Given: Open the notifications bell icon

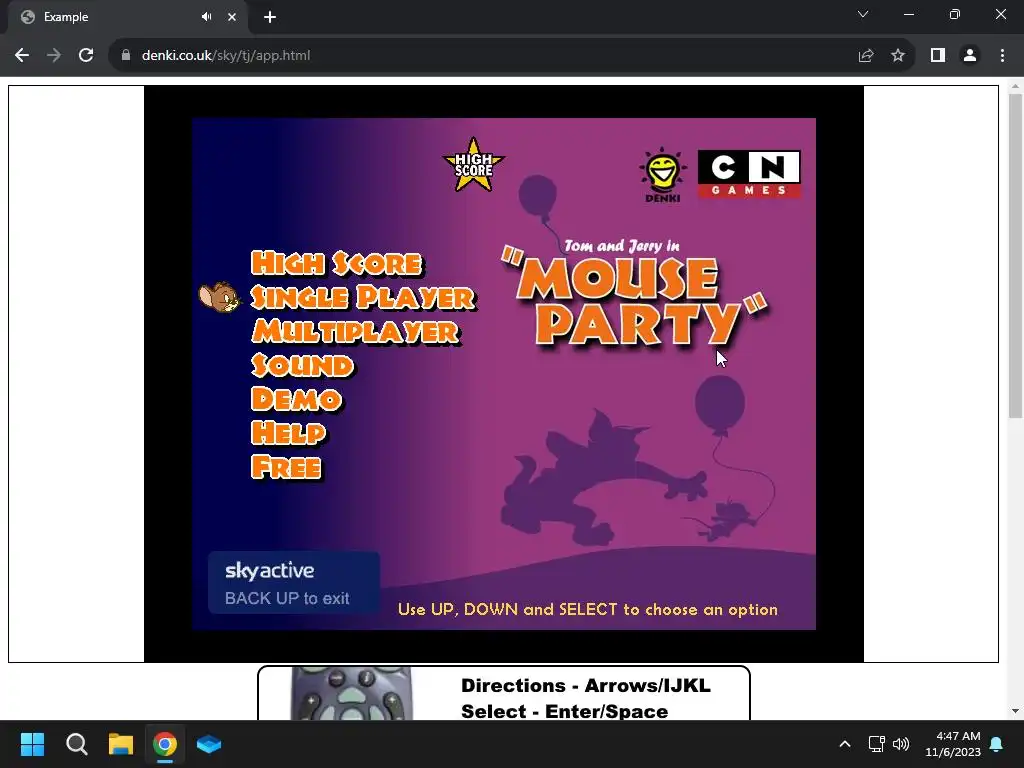Looking at the screenshot, I should point(997,744).
